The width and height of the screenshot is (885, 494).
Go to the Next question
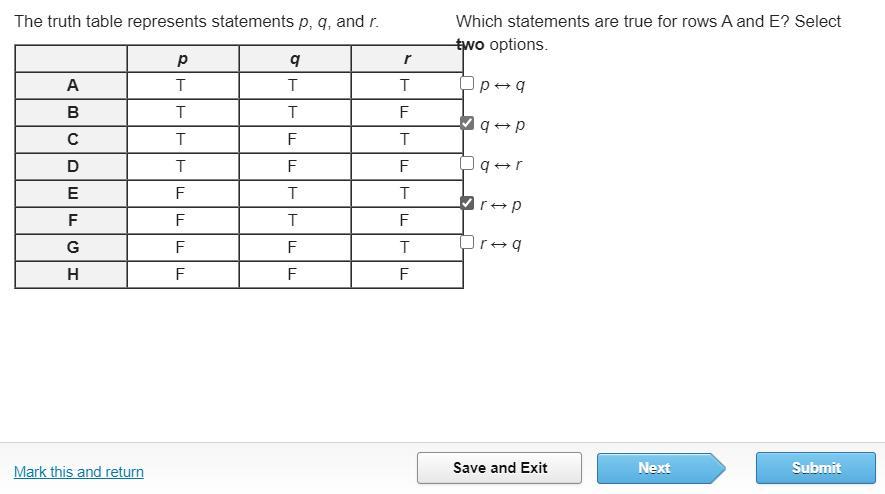click(654, 468)
